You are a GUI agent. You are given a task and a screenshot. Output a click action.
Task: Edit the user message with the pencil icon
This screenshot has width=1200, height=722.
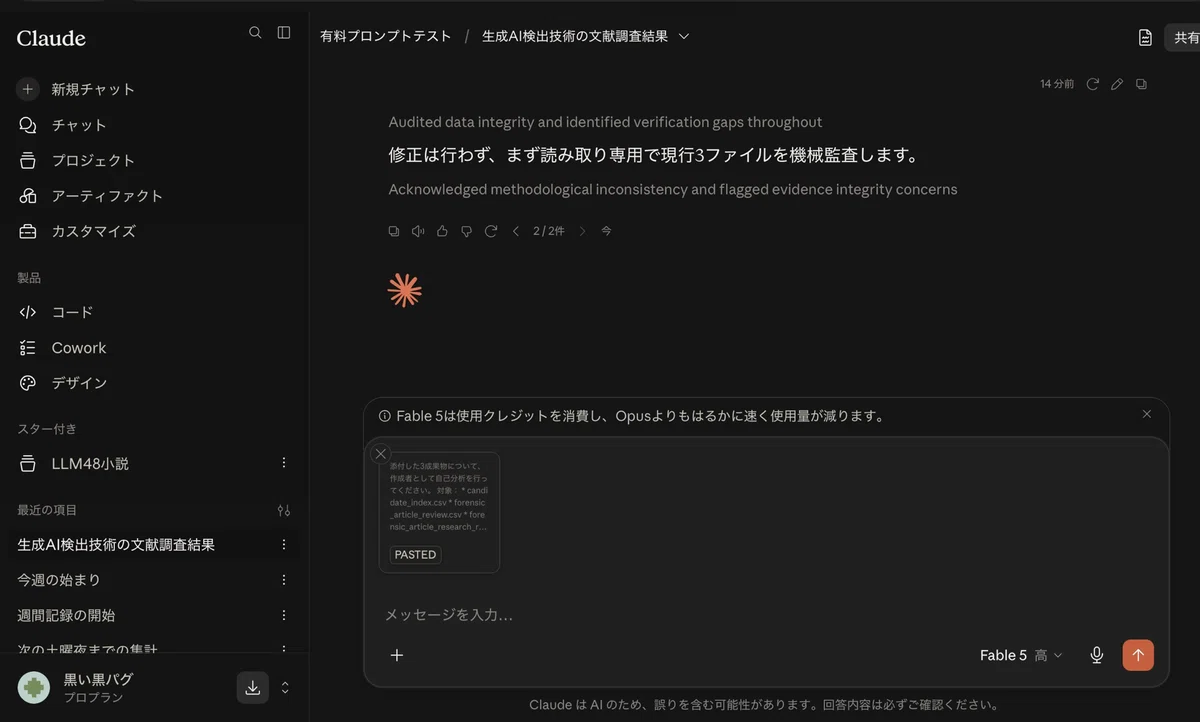[x=1117, y=84]
